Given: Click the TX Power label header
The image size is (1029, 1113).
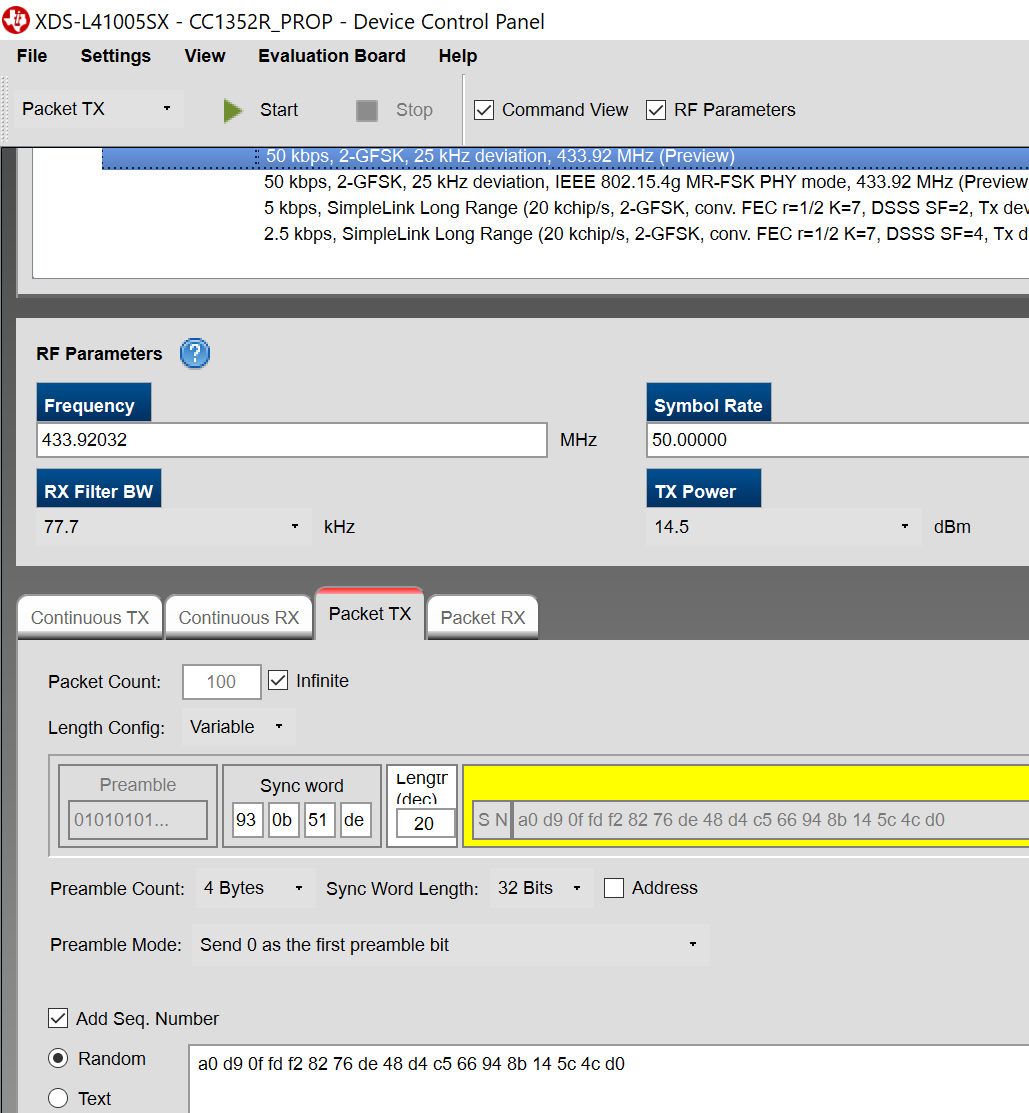Looking at the screenshot, I should tap(703, 488).
